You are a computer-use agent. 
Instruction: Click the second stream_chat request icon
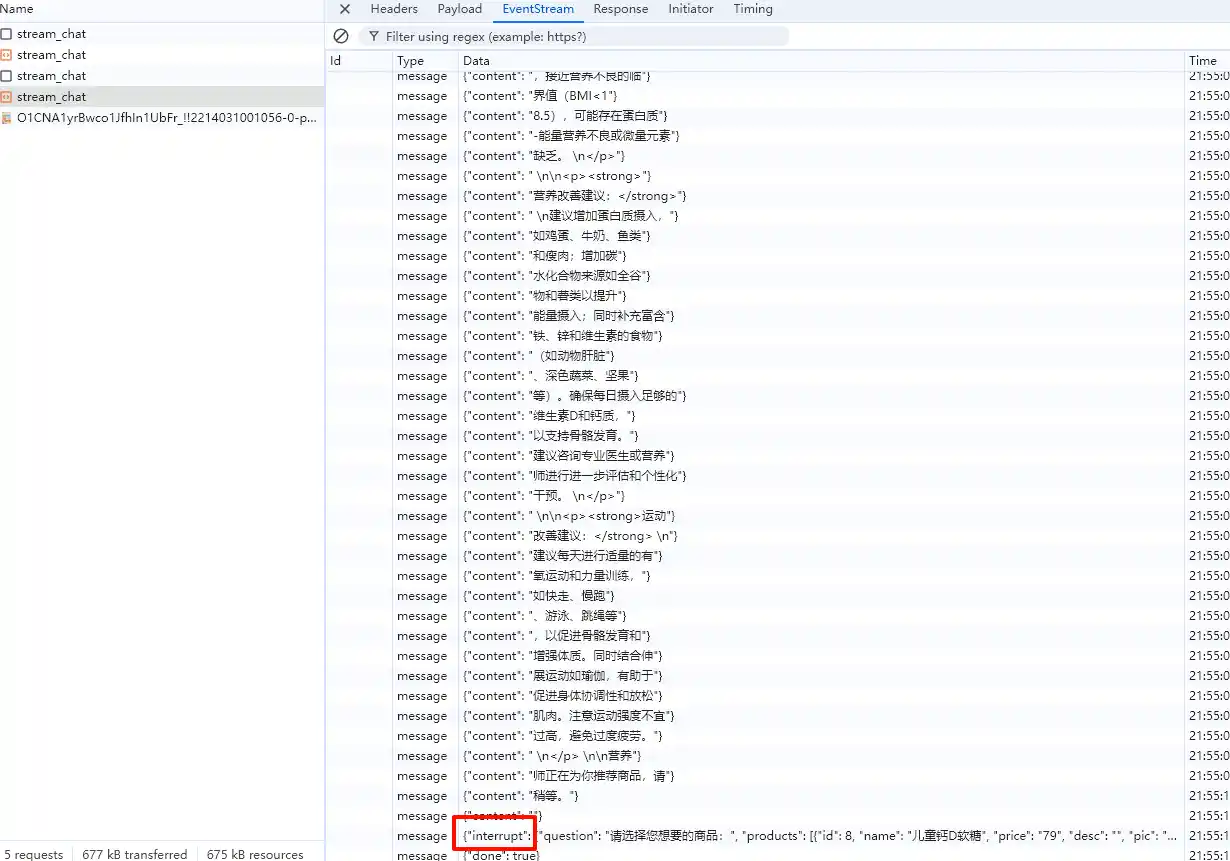click(6, 55)
